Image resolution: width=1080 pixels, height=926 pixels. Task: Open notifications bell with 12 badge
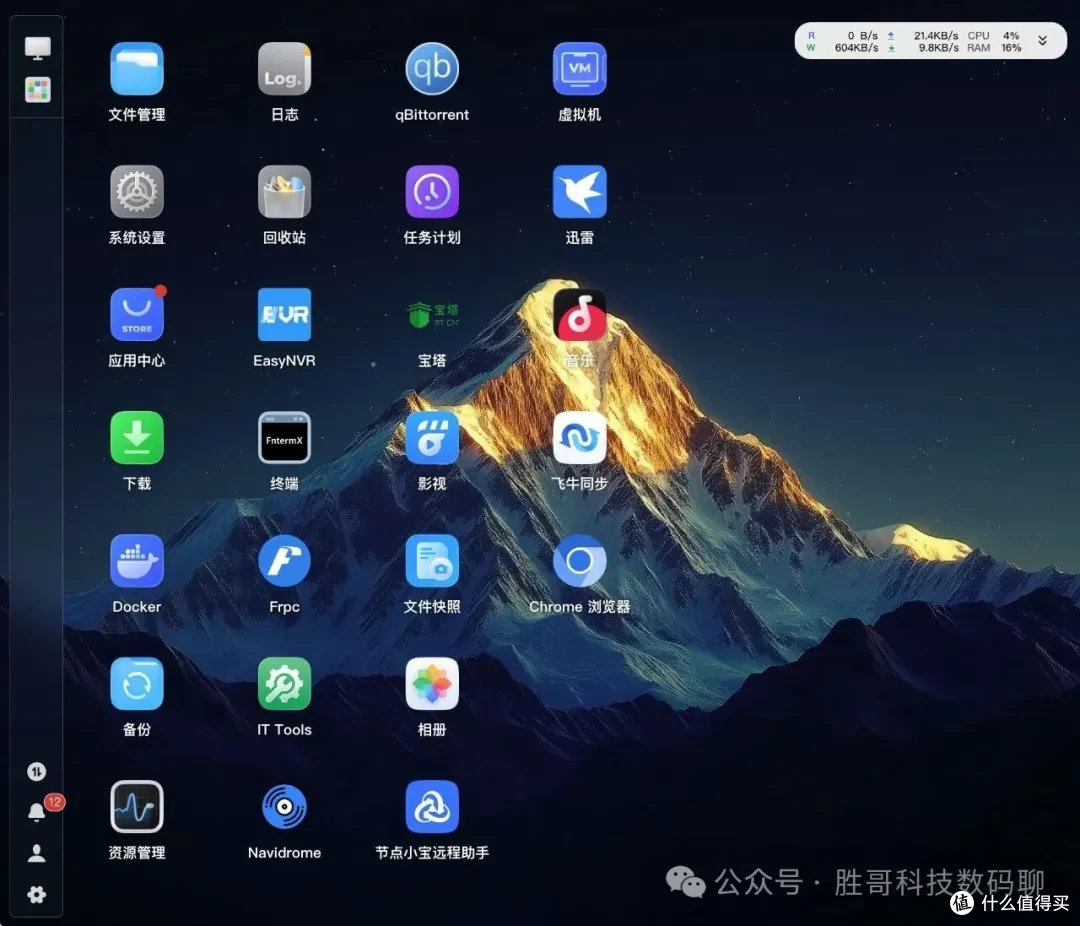click(37, 812)
